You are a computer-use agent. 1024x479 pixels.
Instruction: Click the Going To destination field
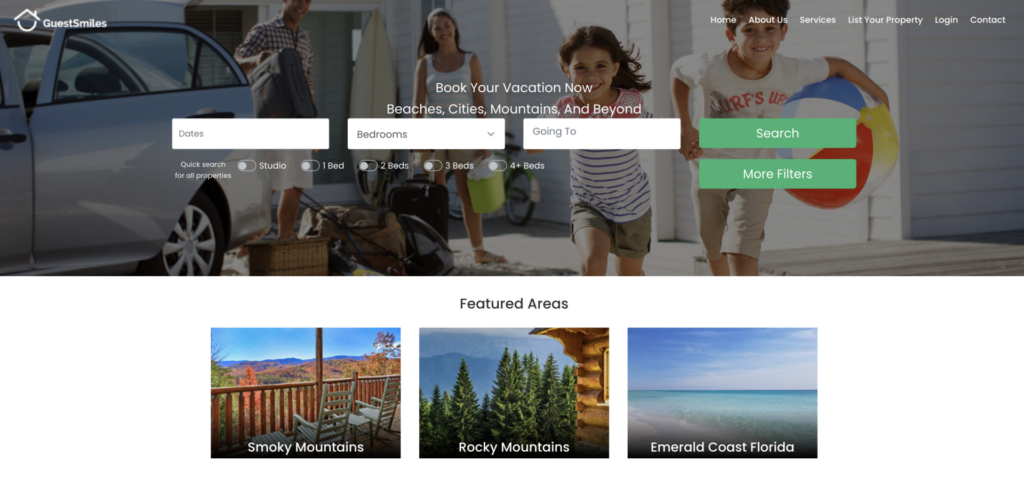click(x=601, y=133)
